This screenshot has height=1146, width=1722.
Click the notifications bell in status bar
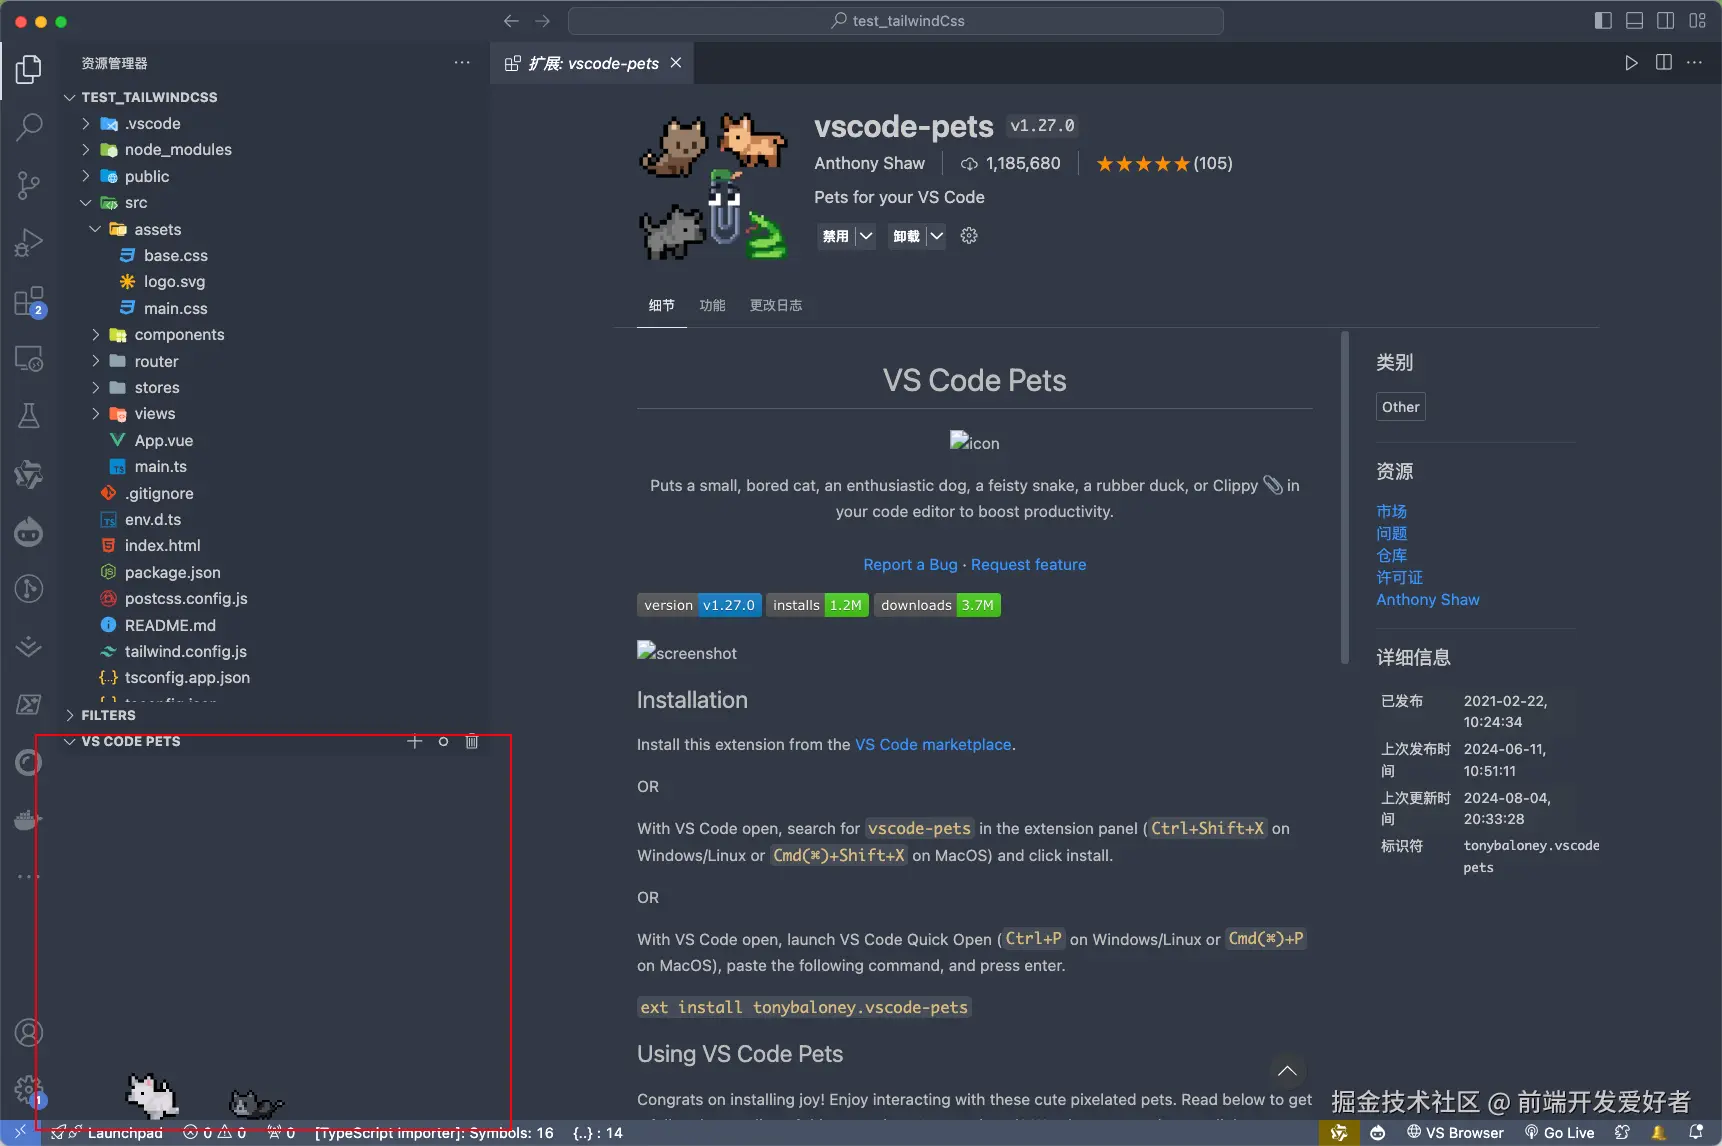coord(1696,1133)
